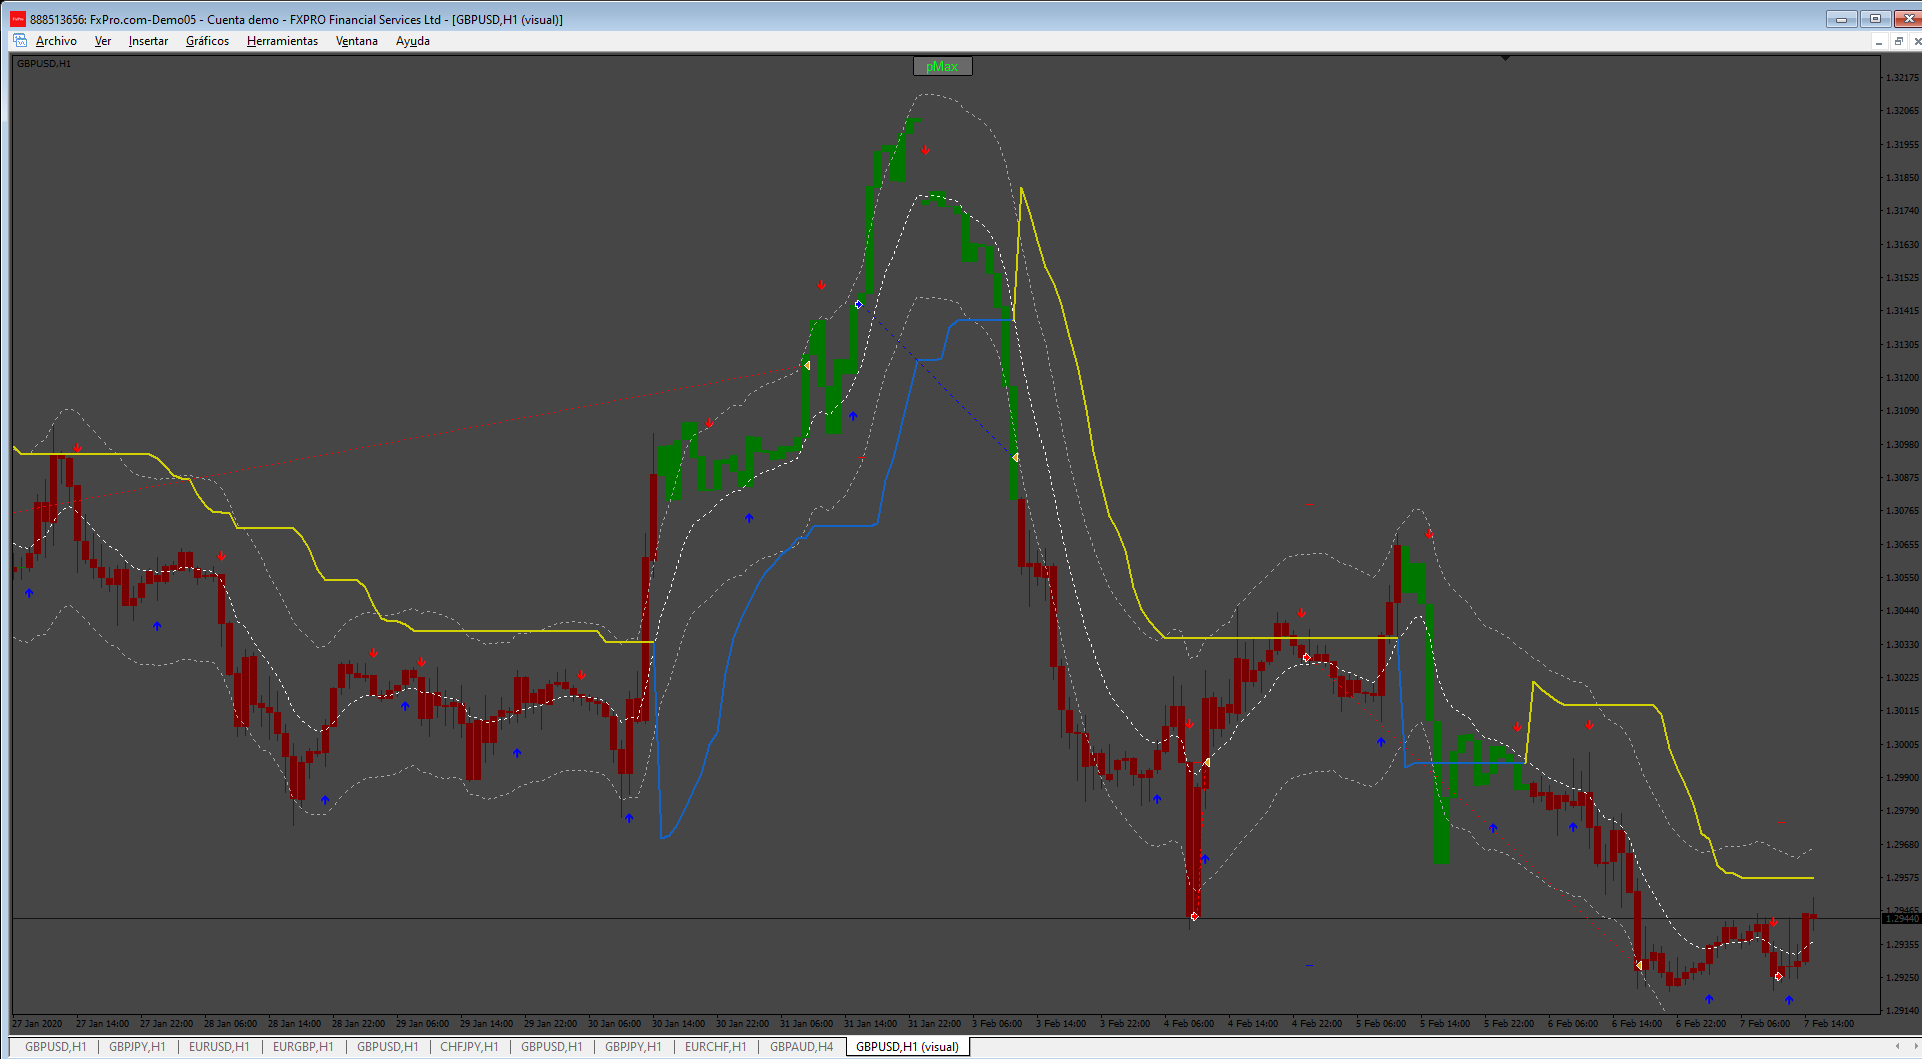The height and width of the screenshot is (1059, 1922).
Task: Click the 31 Jan 22:00 time axis label
Action: click(934, 1023)
